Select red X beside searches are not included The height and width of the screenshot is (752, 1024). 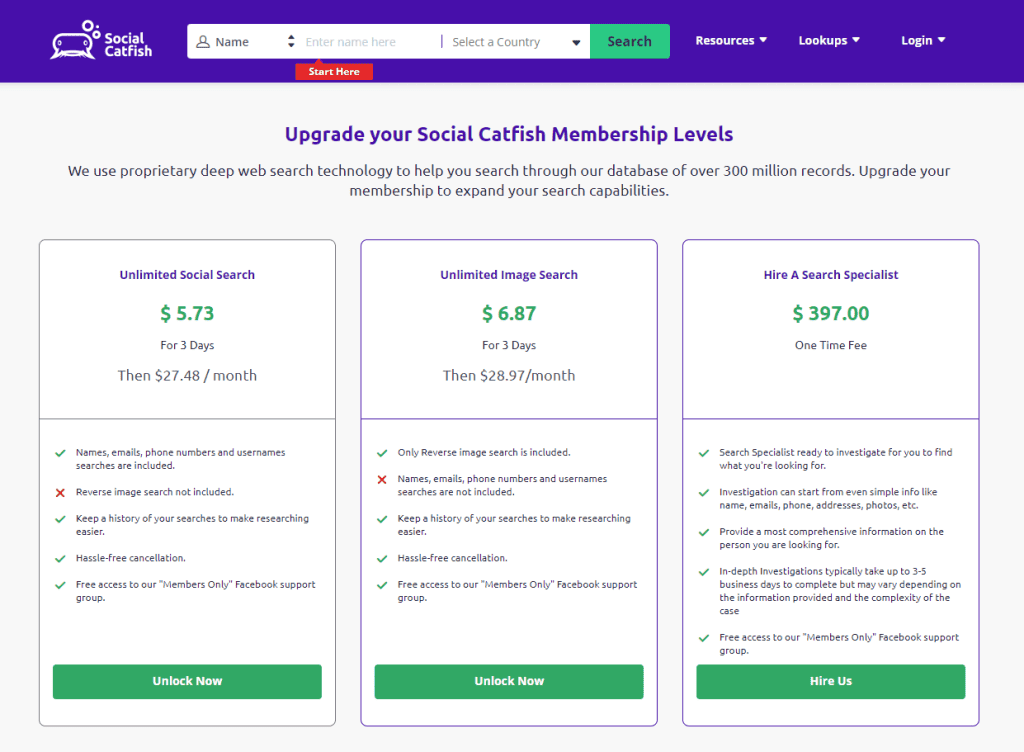click(382, 480)
